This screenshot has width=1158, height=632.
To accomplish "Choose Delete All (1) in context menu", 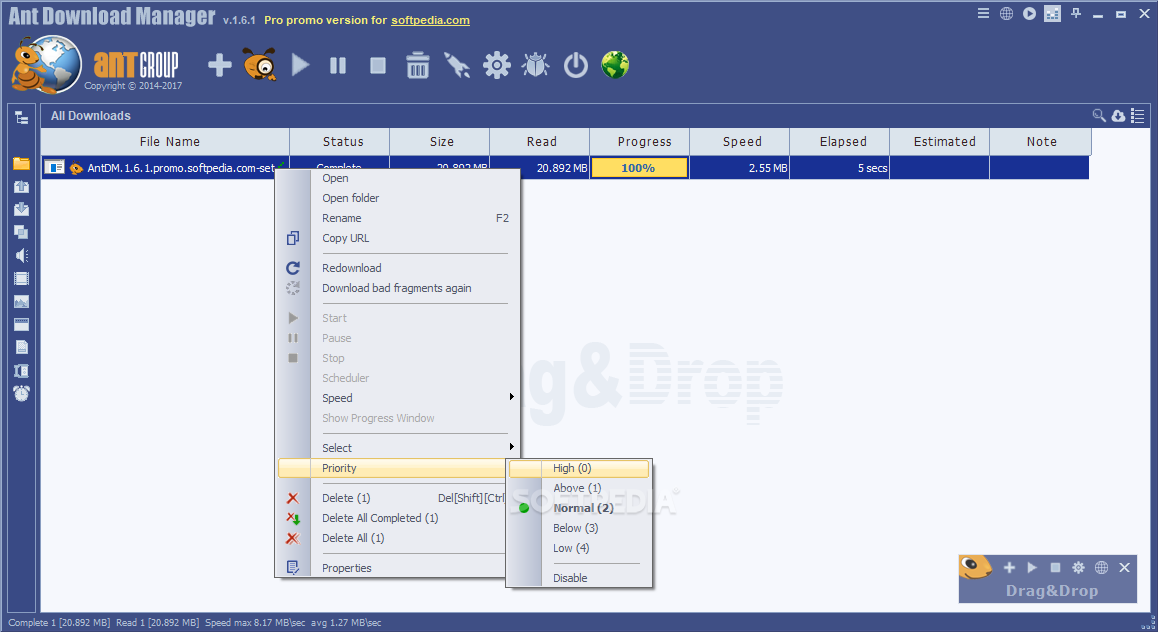I will (x=393, y=538).
